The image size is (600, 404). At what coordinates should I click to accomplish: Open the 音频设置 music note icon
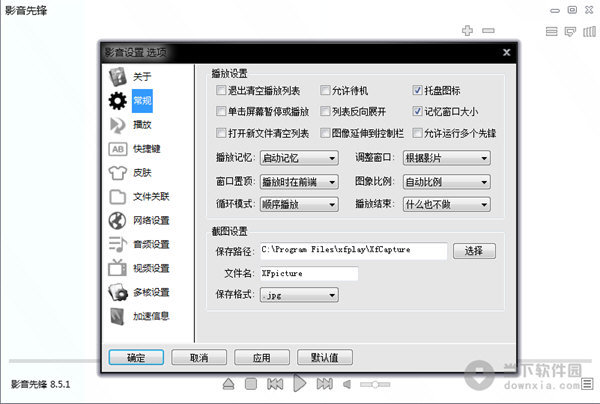[117, 244]
